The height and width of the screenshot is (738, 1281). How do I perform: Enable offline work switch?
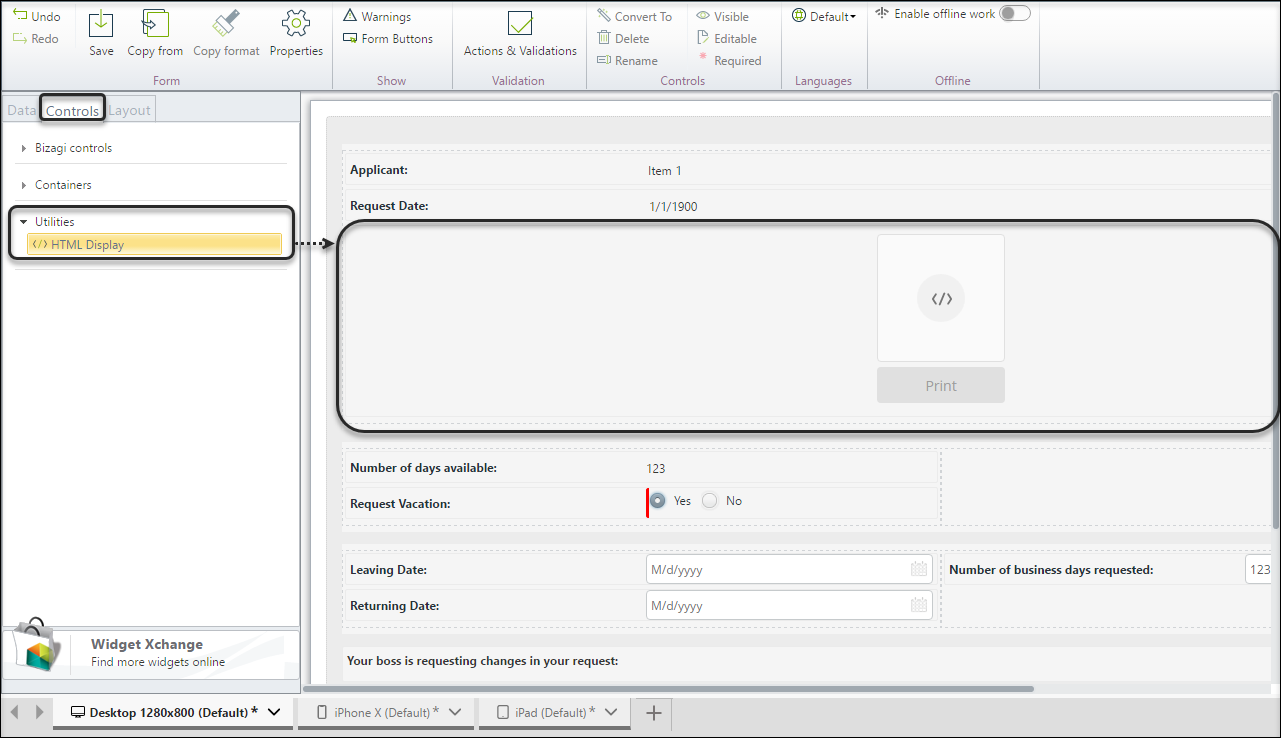point(1015,13)
